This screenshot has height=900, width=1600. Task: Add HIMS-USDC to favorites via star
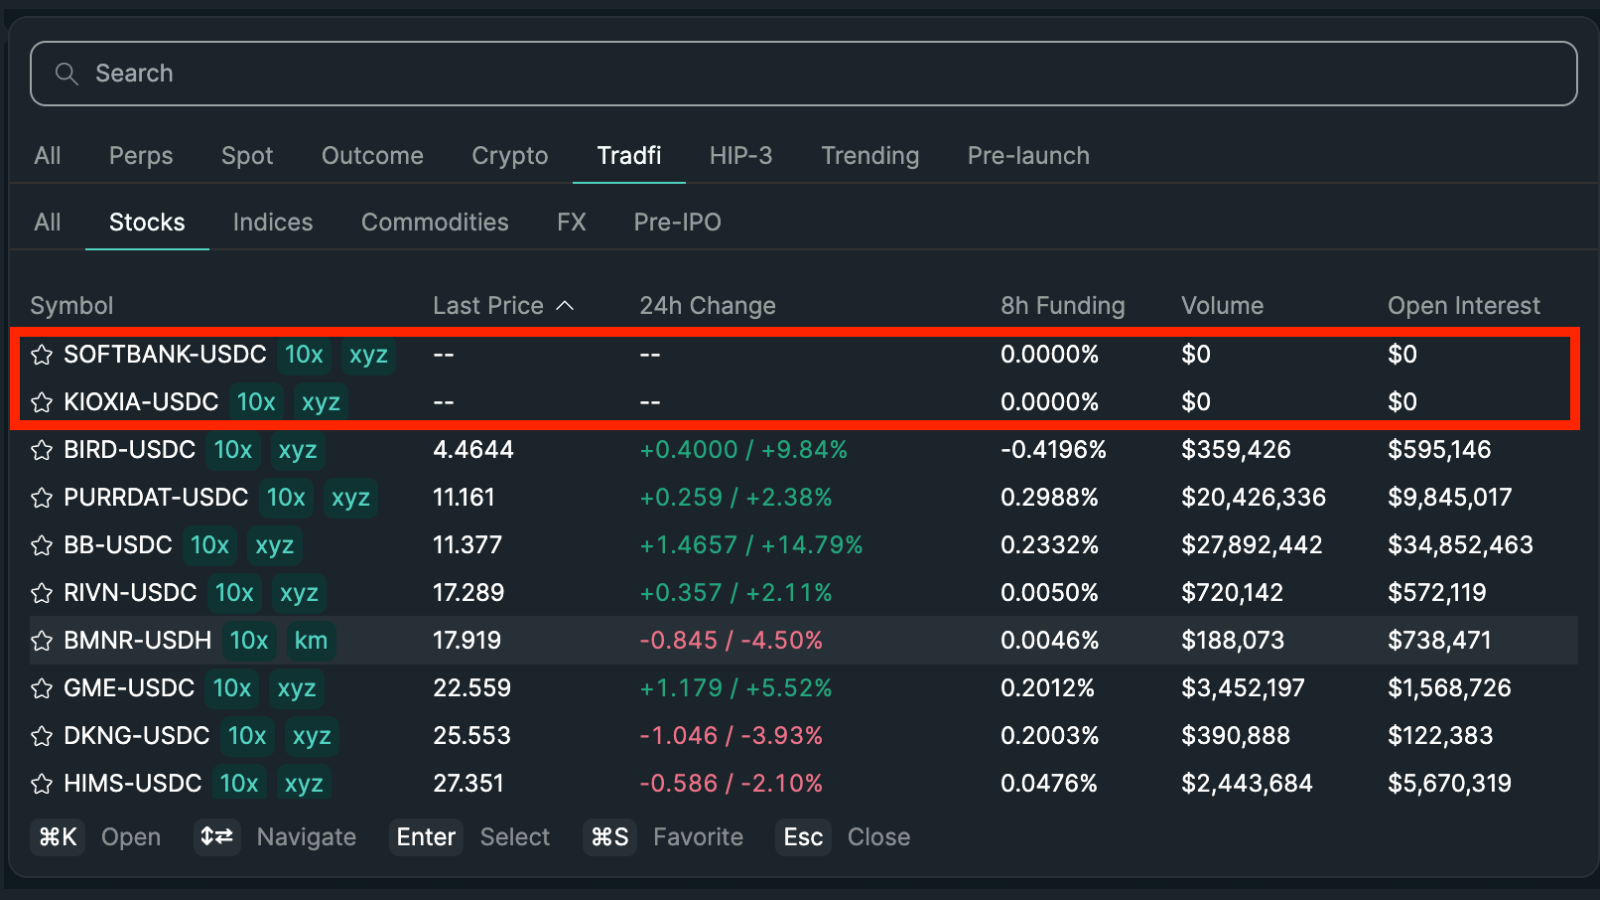[42, 784]
